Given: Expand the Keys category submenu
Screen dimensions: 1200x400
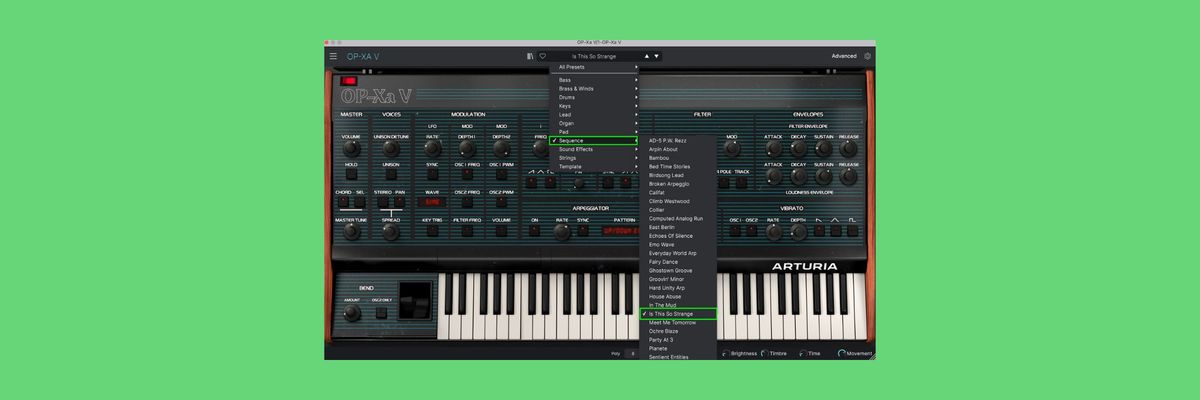Looking at the screenshot, I should [595, 106].
